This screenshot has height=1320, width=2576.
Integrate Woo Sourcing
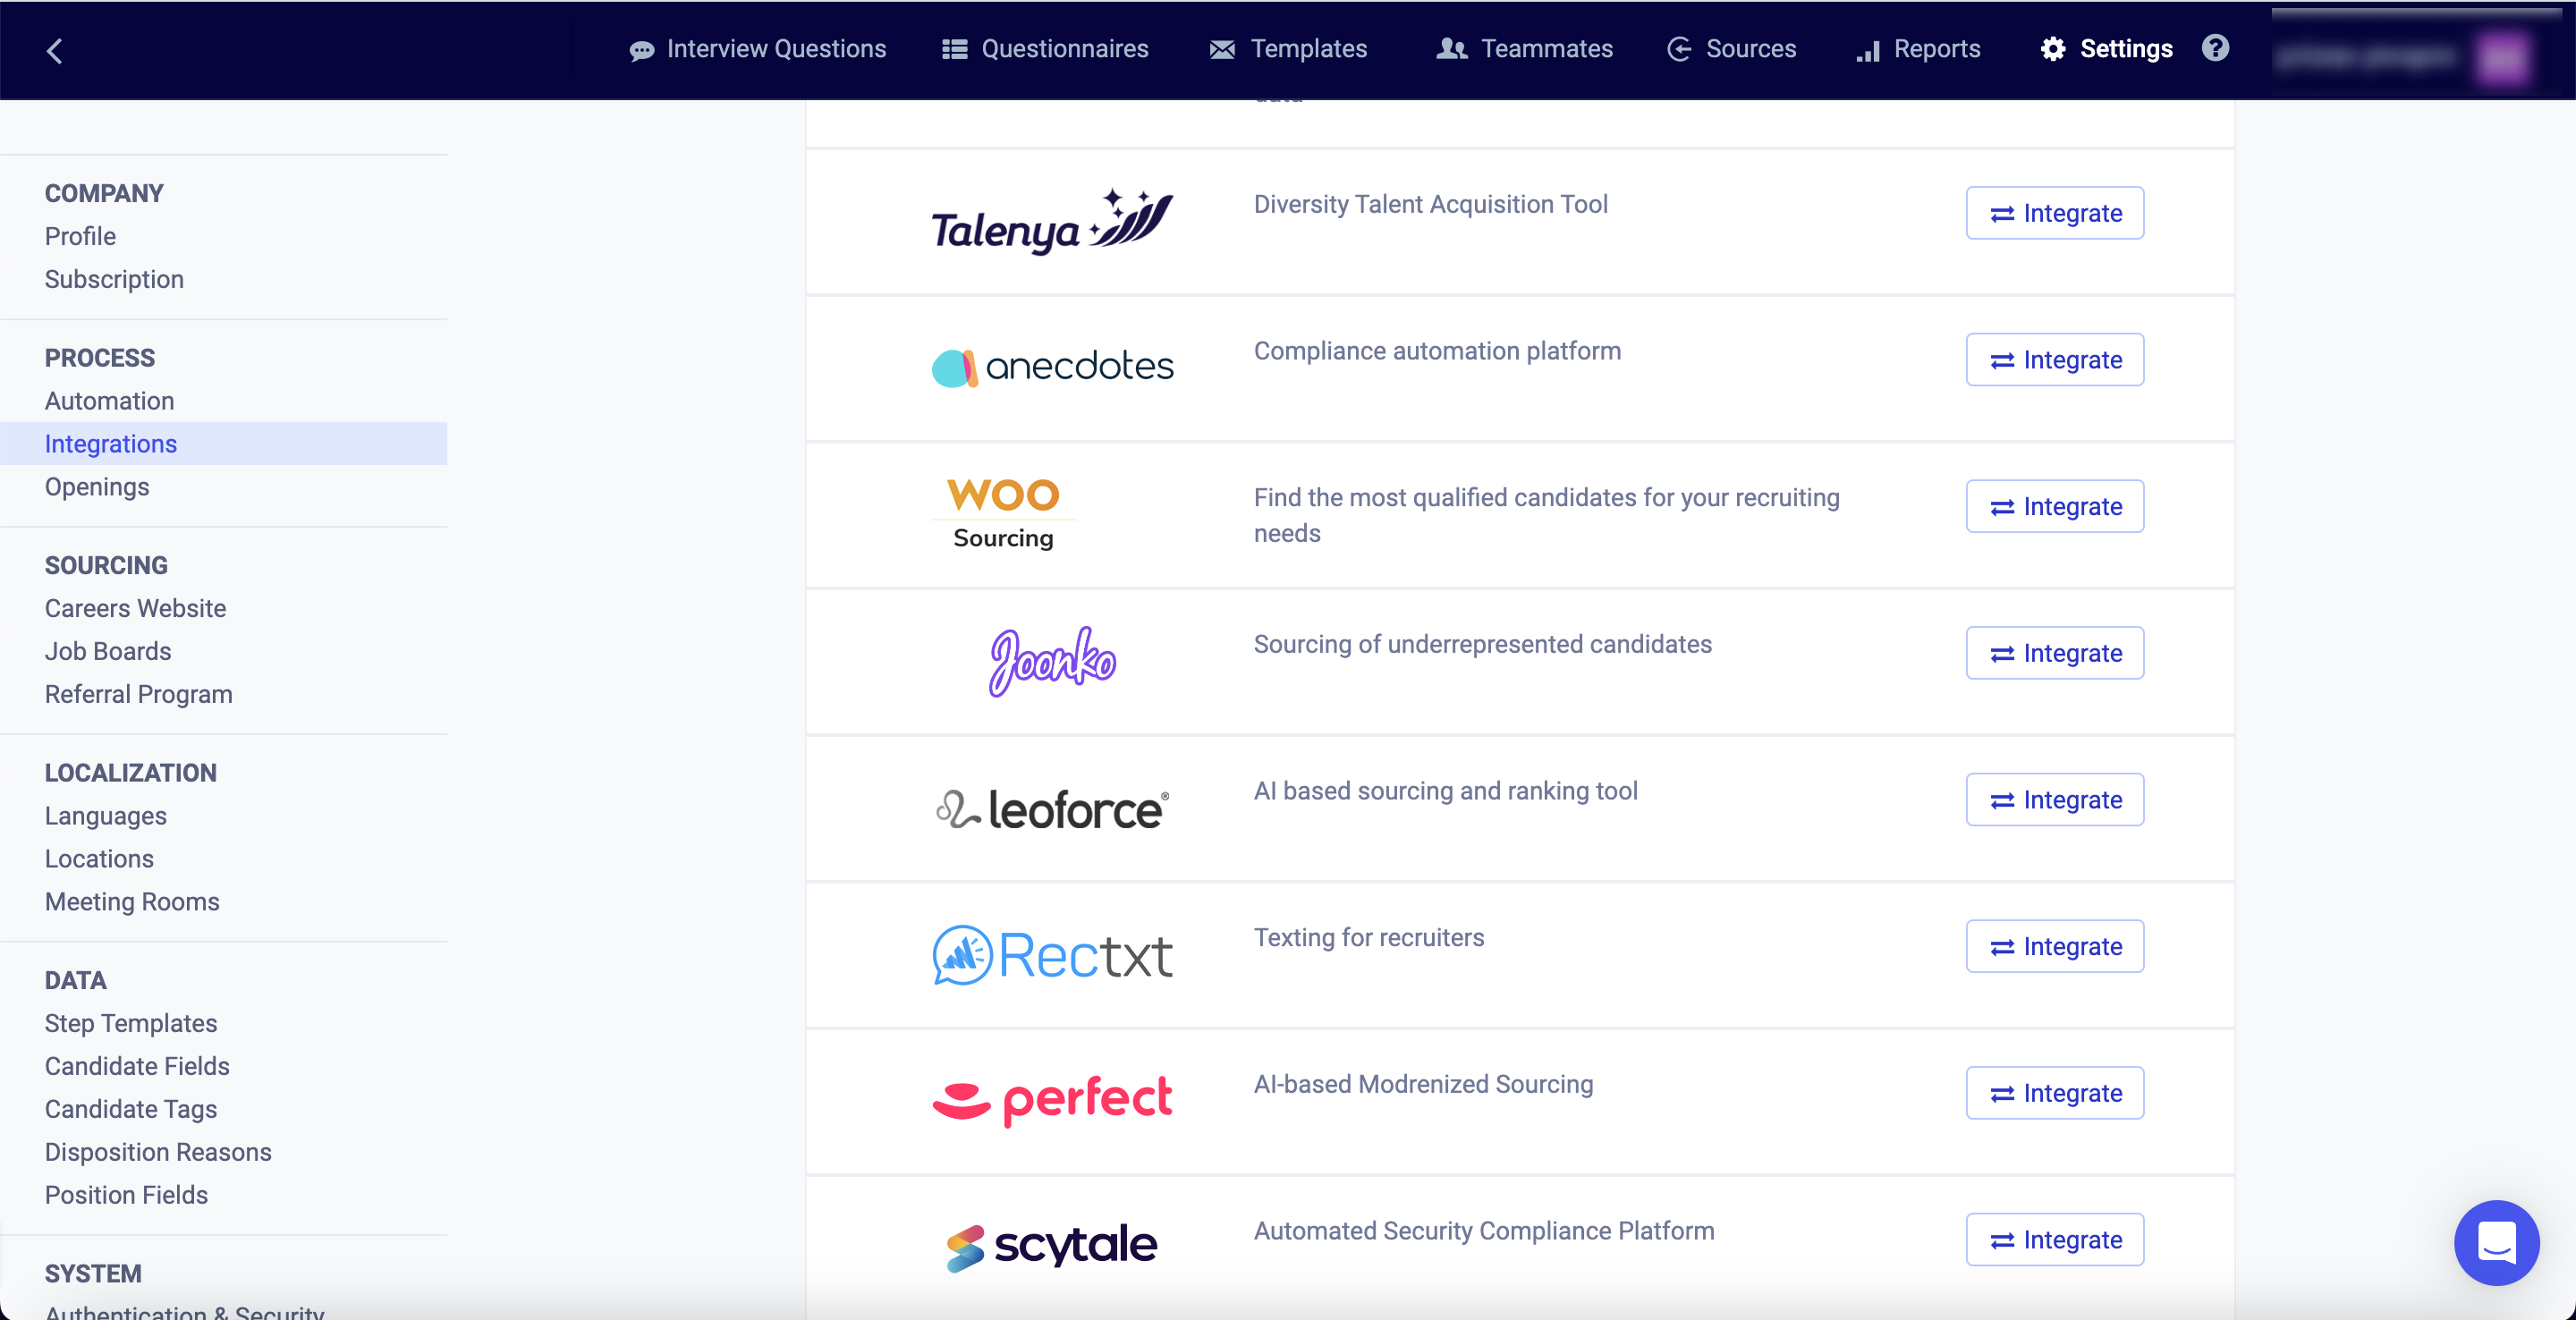click(x=2054, y=506)
